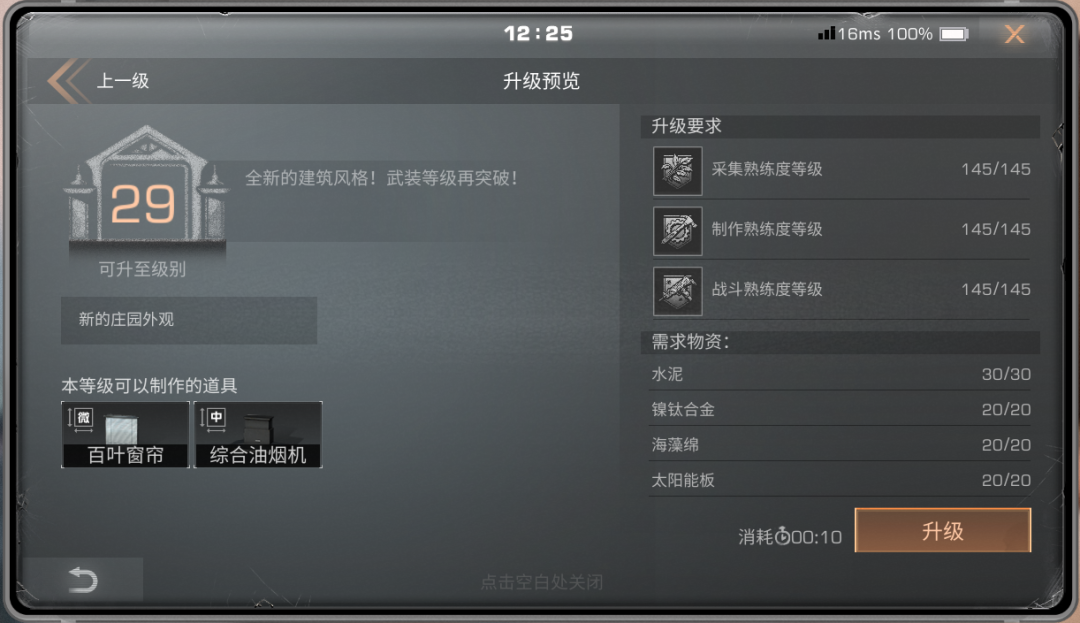The height and width of the screenshot is (623, 1080).
Task: Click the 消耗 timer clock icon
Action: pos(782,536)
